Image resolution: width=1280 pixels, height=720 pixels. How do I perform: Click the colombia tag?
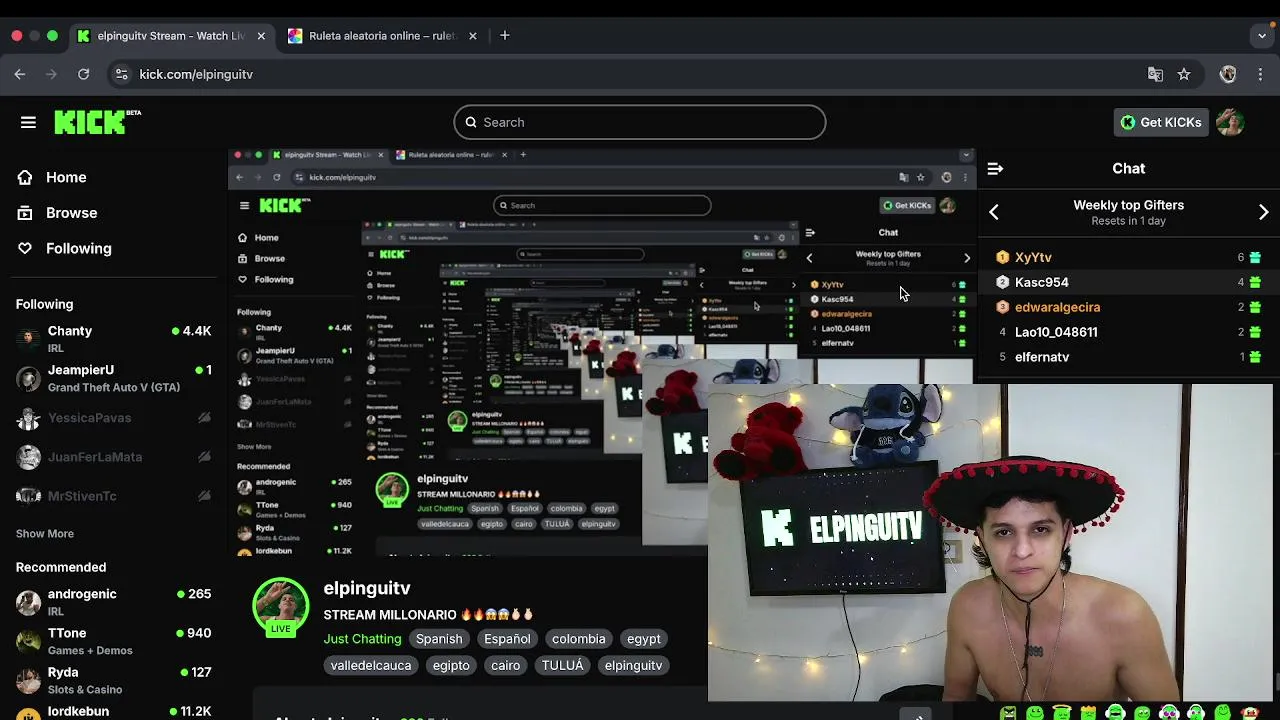click(578, 639)
